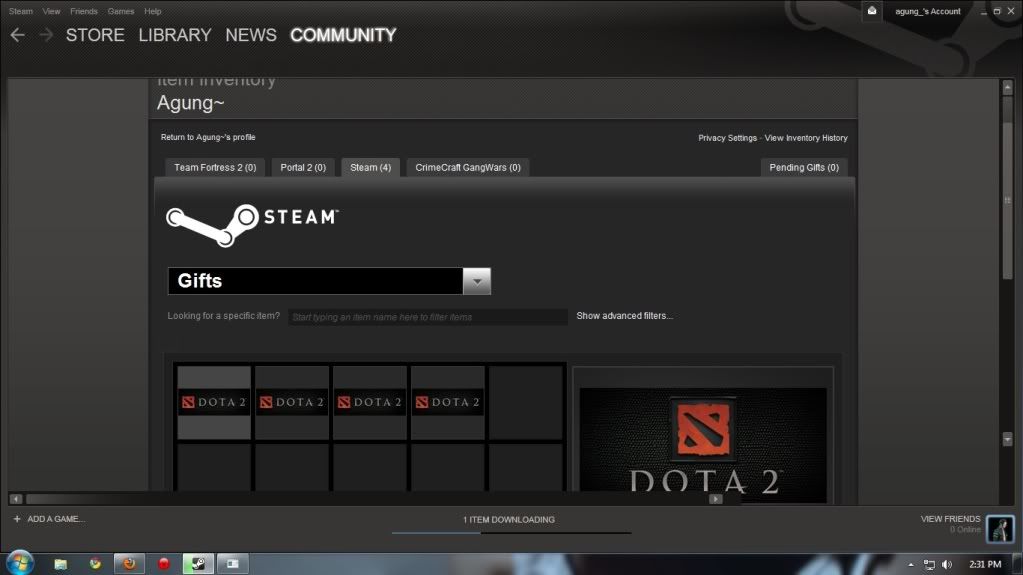Viewport: 1023px width, 575px height.
Task: Open the friends avatar icon
Action: 1000,528
